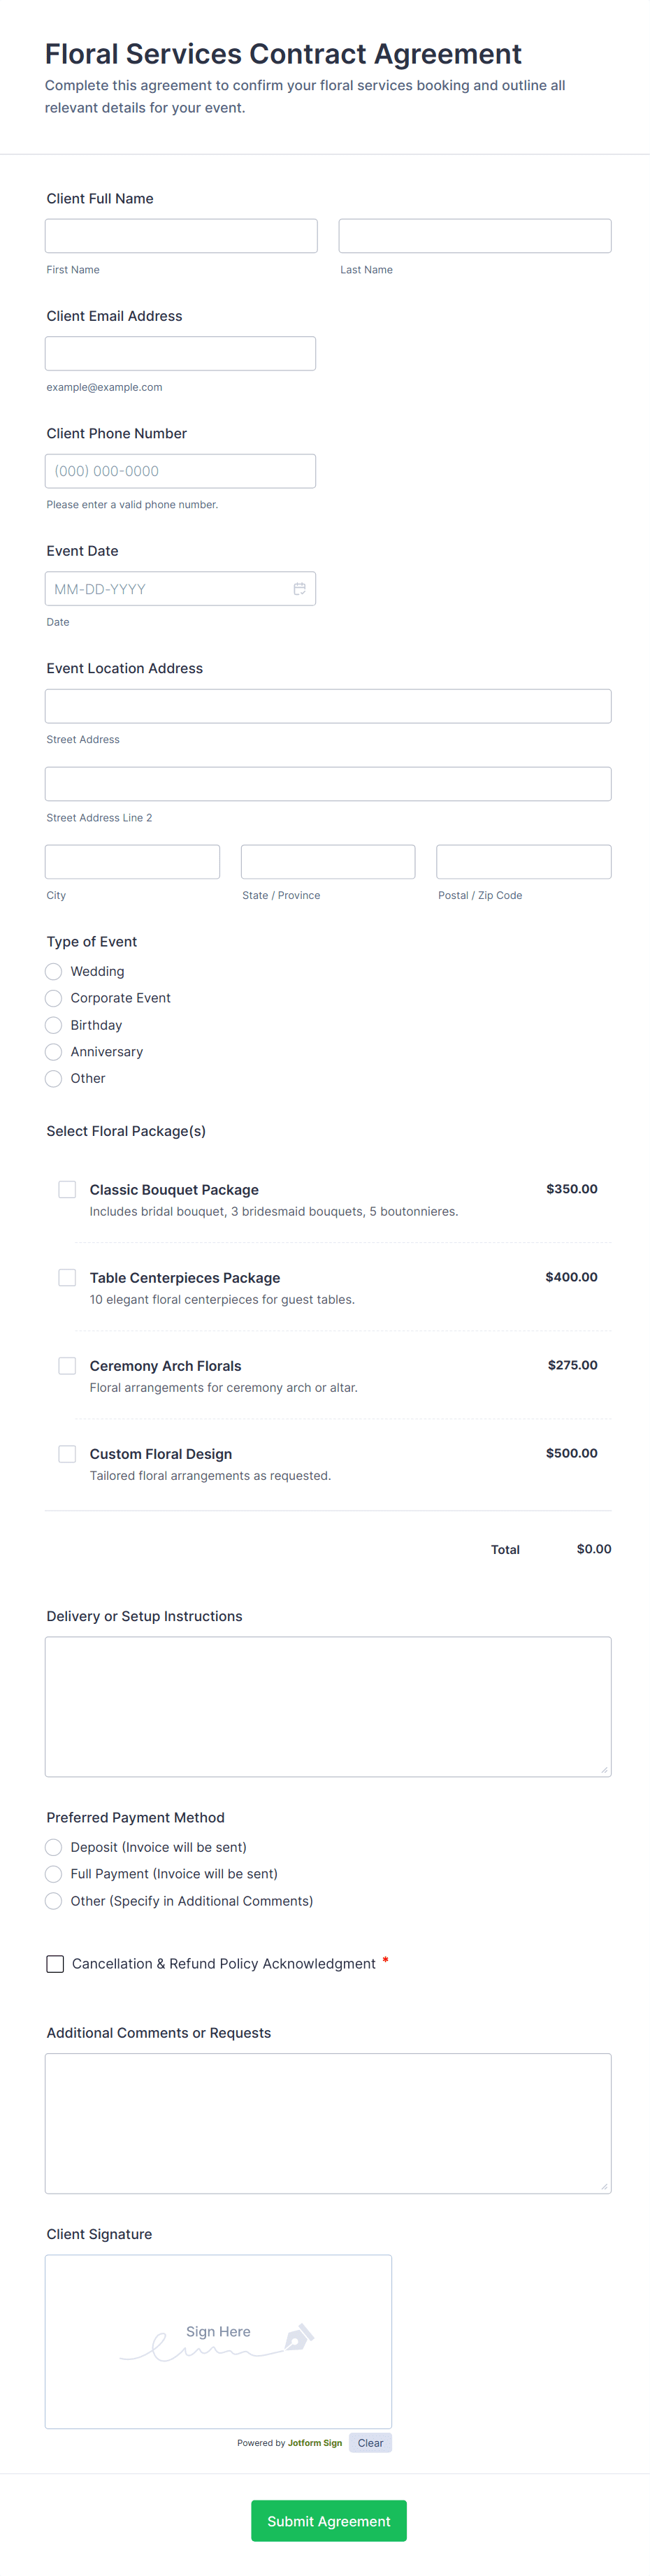
Task: Click the Sign Here signature pad
Action: 218,2341
